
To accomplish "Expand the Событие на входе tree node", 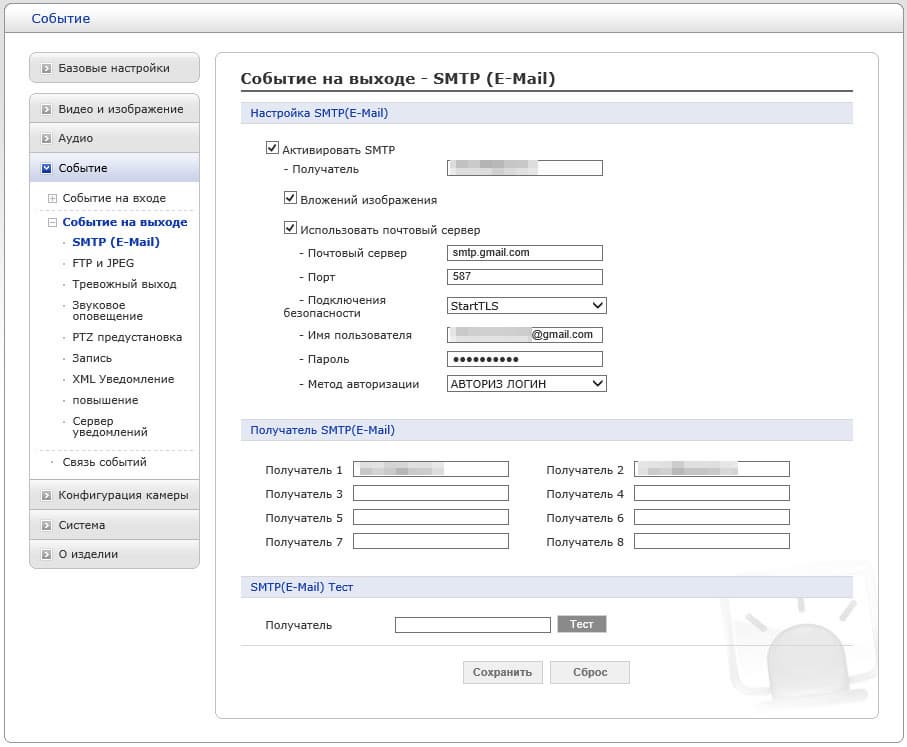I will click(x=53, y=198).
